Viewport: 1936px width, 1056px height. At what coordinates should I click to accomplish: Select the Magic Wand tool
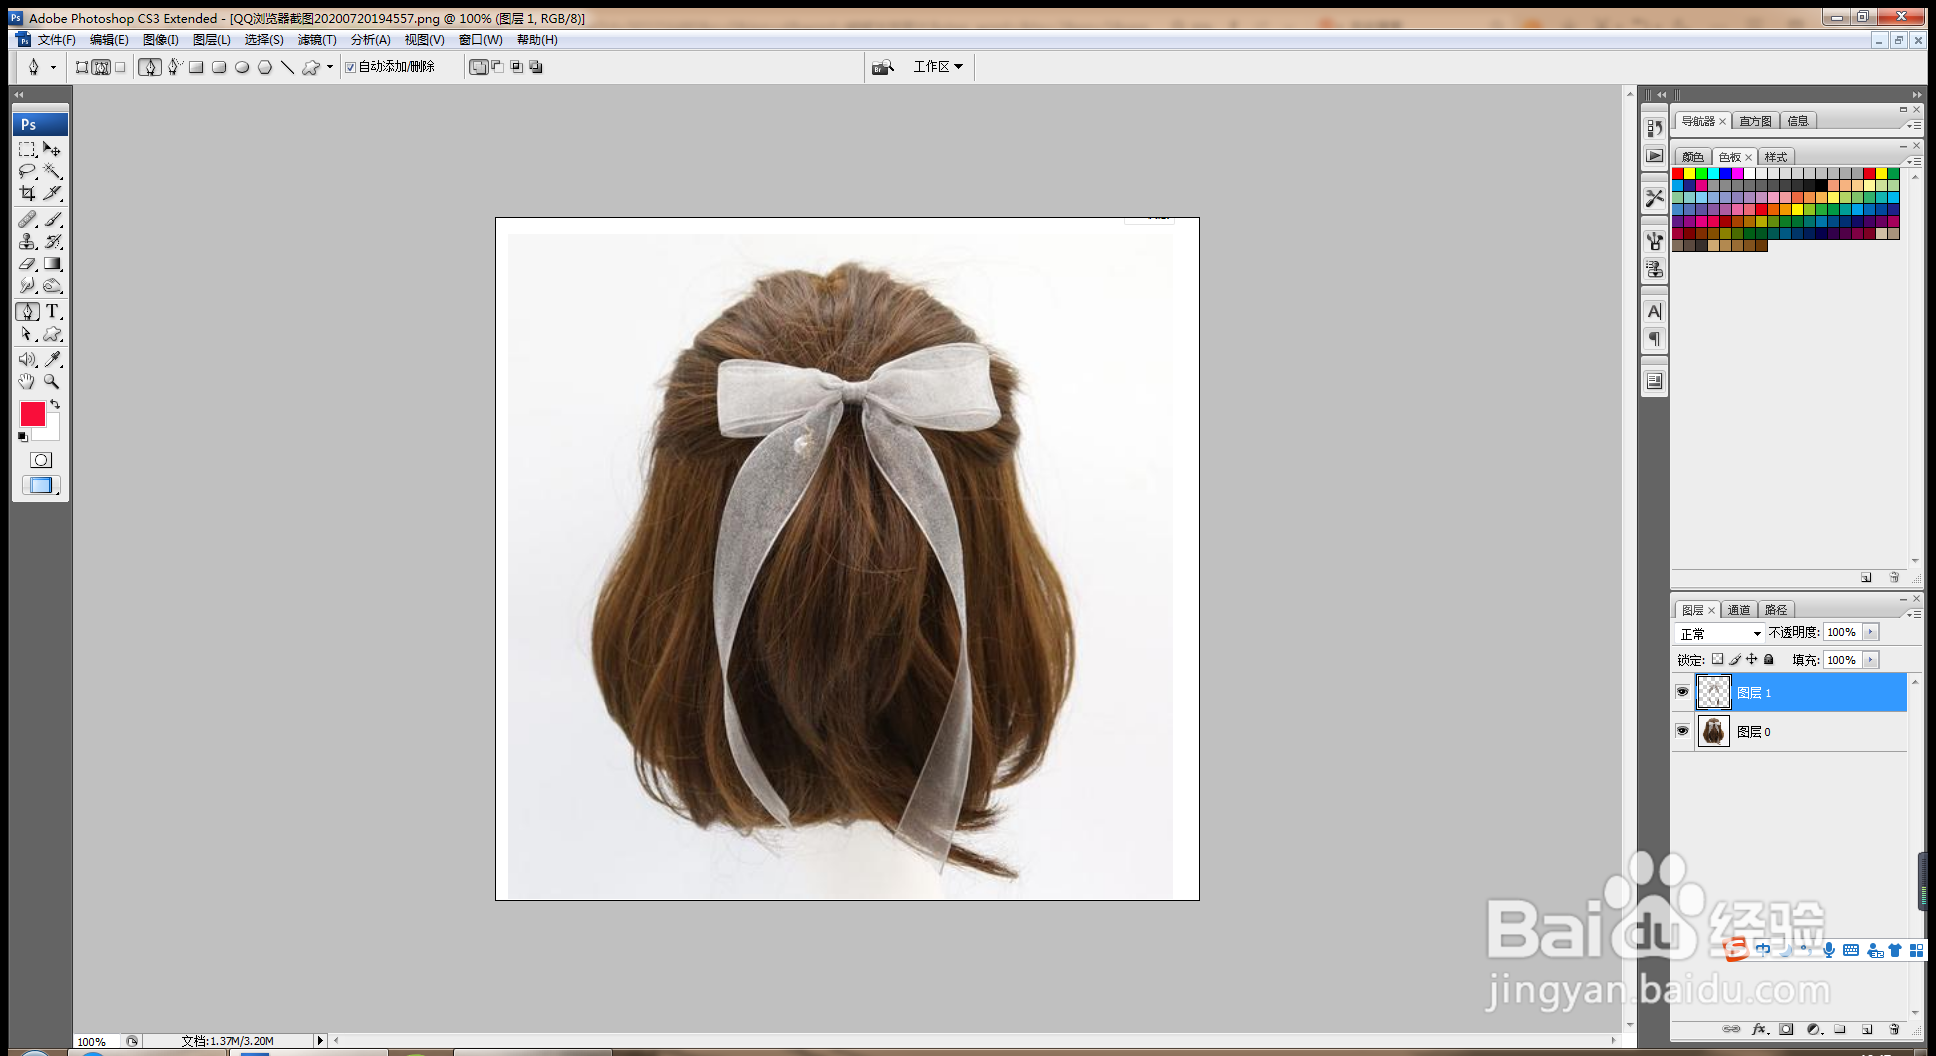(53, 171)
